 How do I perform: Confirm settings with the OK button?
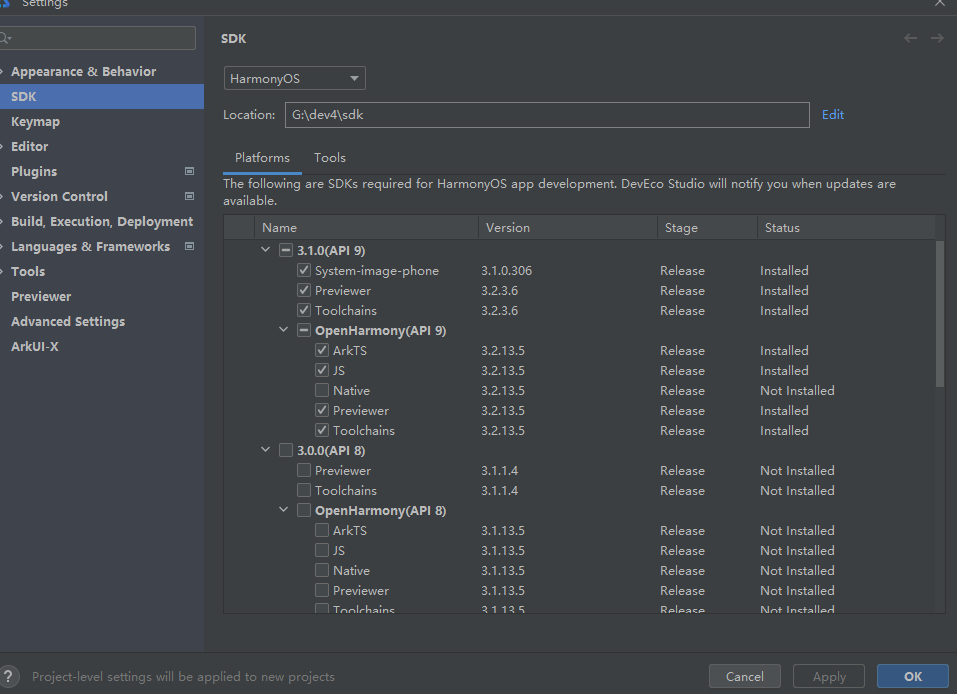[913, 676]
